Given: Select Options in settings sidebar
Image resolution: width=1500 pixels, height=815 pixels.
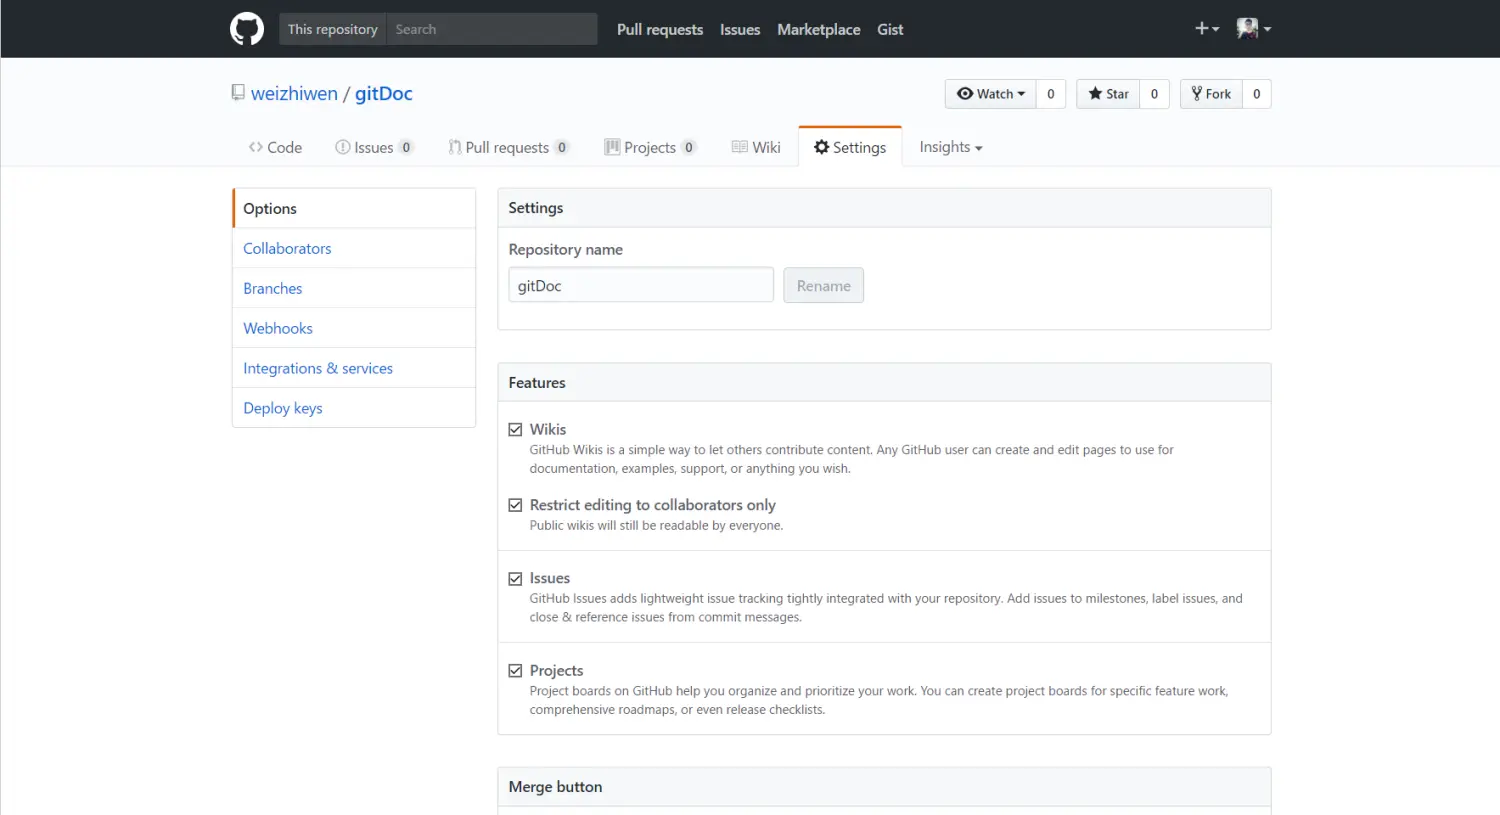Looking at the screenshot, I should pyautogui.click(x=354, y=208).
